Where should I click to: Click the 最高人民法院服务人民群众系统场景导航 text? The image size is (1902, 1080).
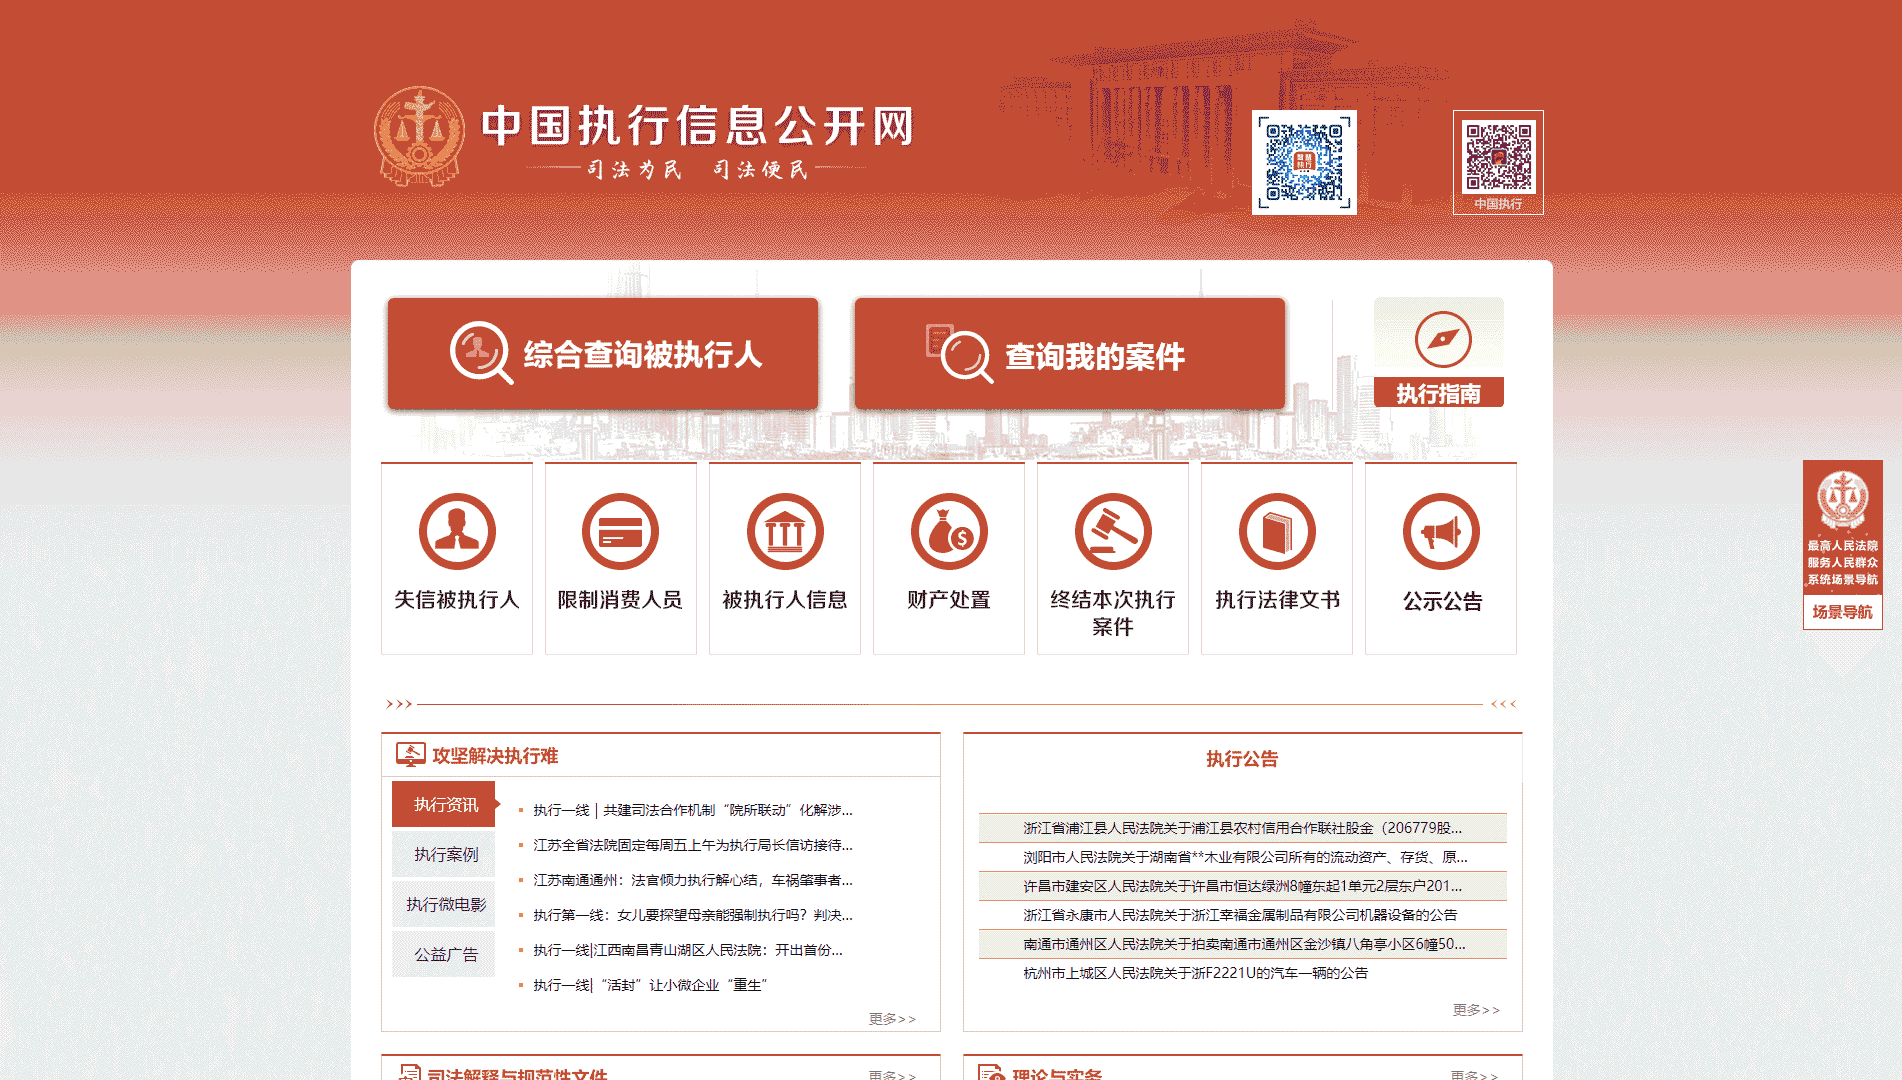(x=1843, y=562)
